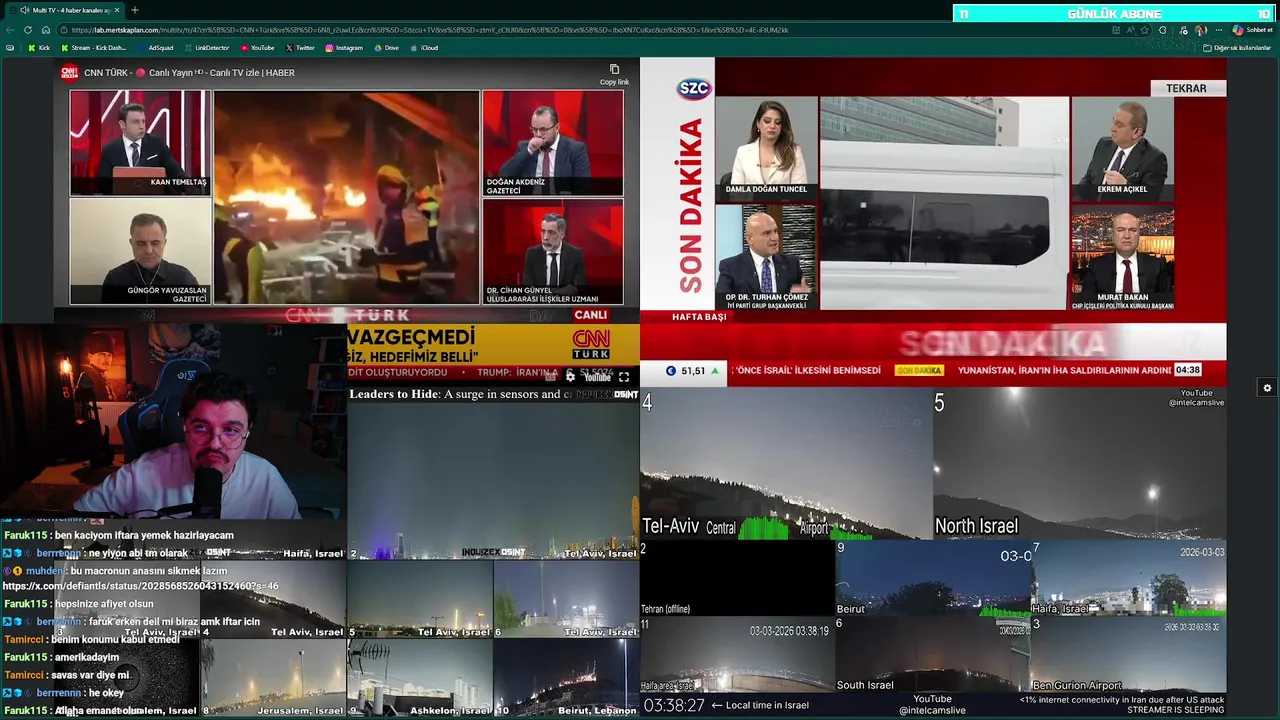Click Tel-Aviv Central Airport camera feed
Screen dimensions: 1280x720
(x=786, y=463)
